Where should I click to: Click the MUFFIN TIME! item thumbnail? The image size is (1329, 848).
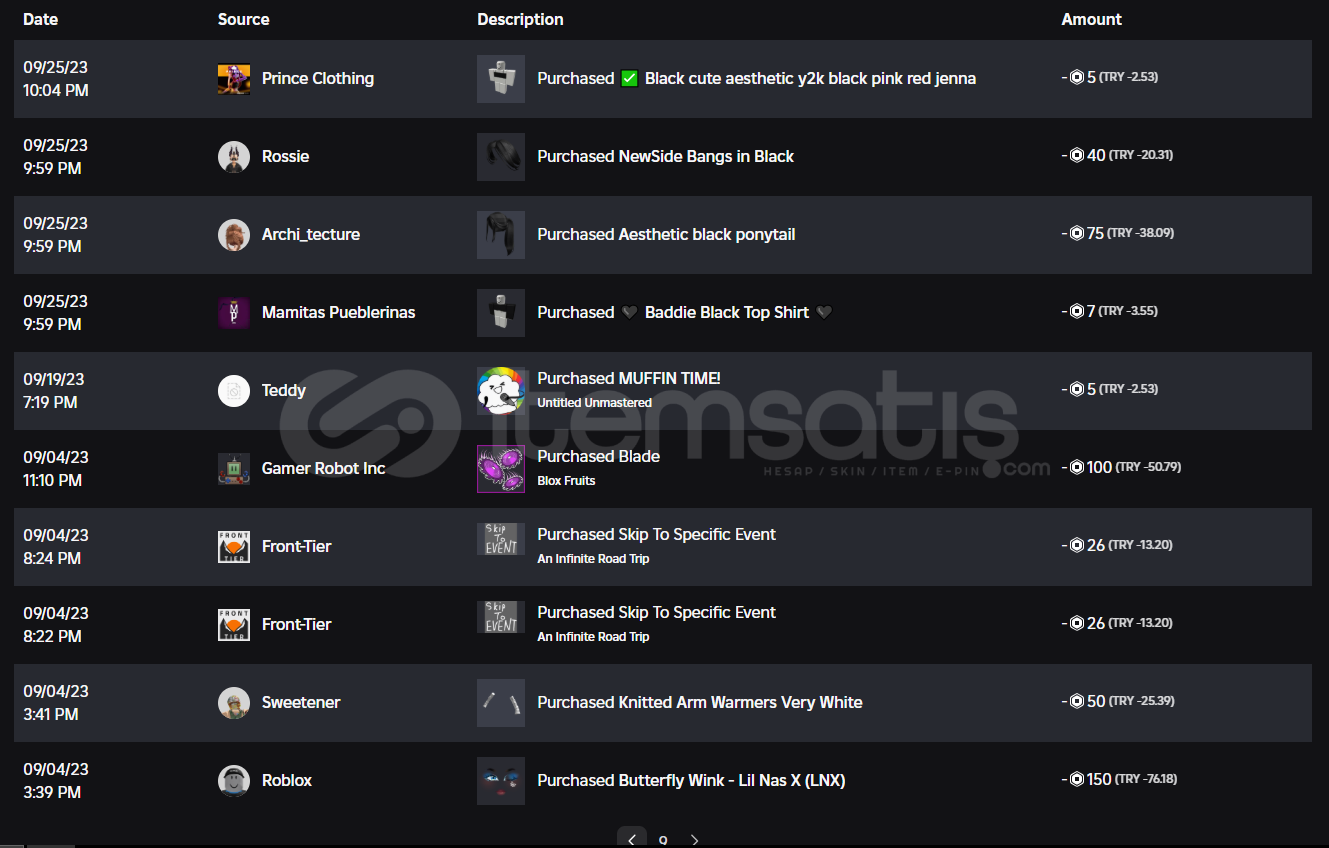coord(501,391)
